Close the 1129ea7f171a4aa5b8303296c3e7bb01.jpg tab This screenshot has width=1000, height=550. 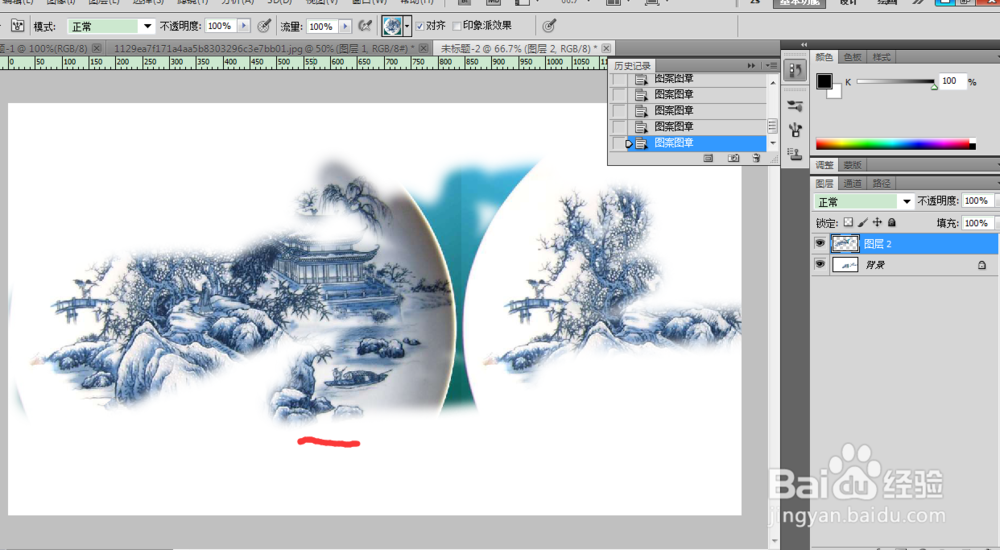point(423,48)
